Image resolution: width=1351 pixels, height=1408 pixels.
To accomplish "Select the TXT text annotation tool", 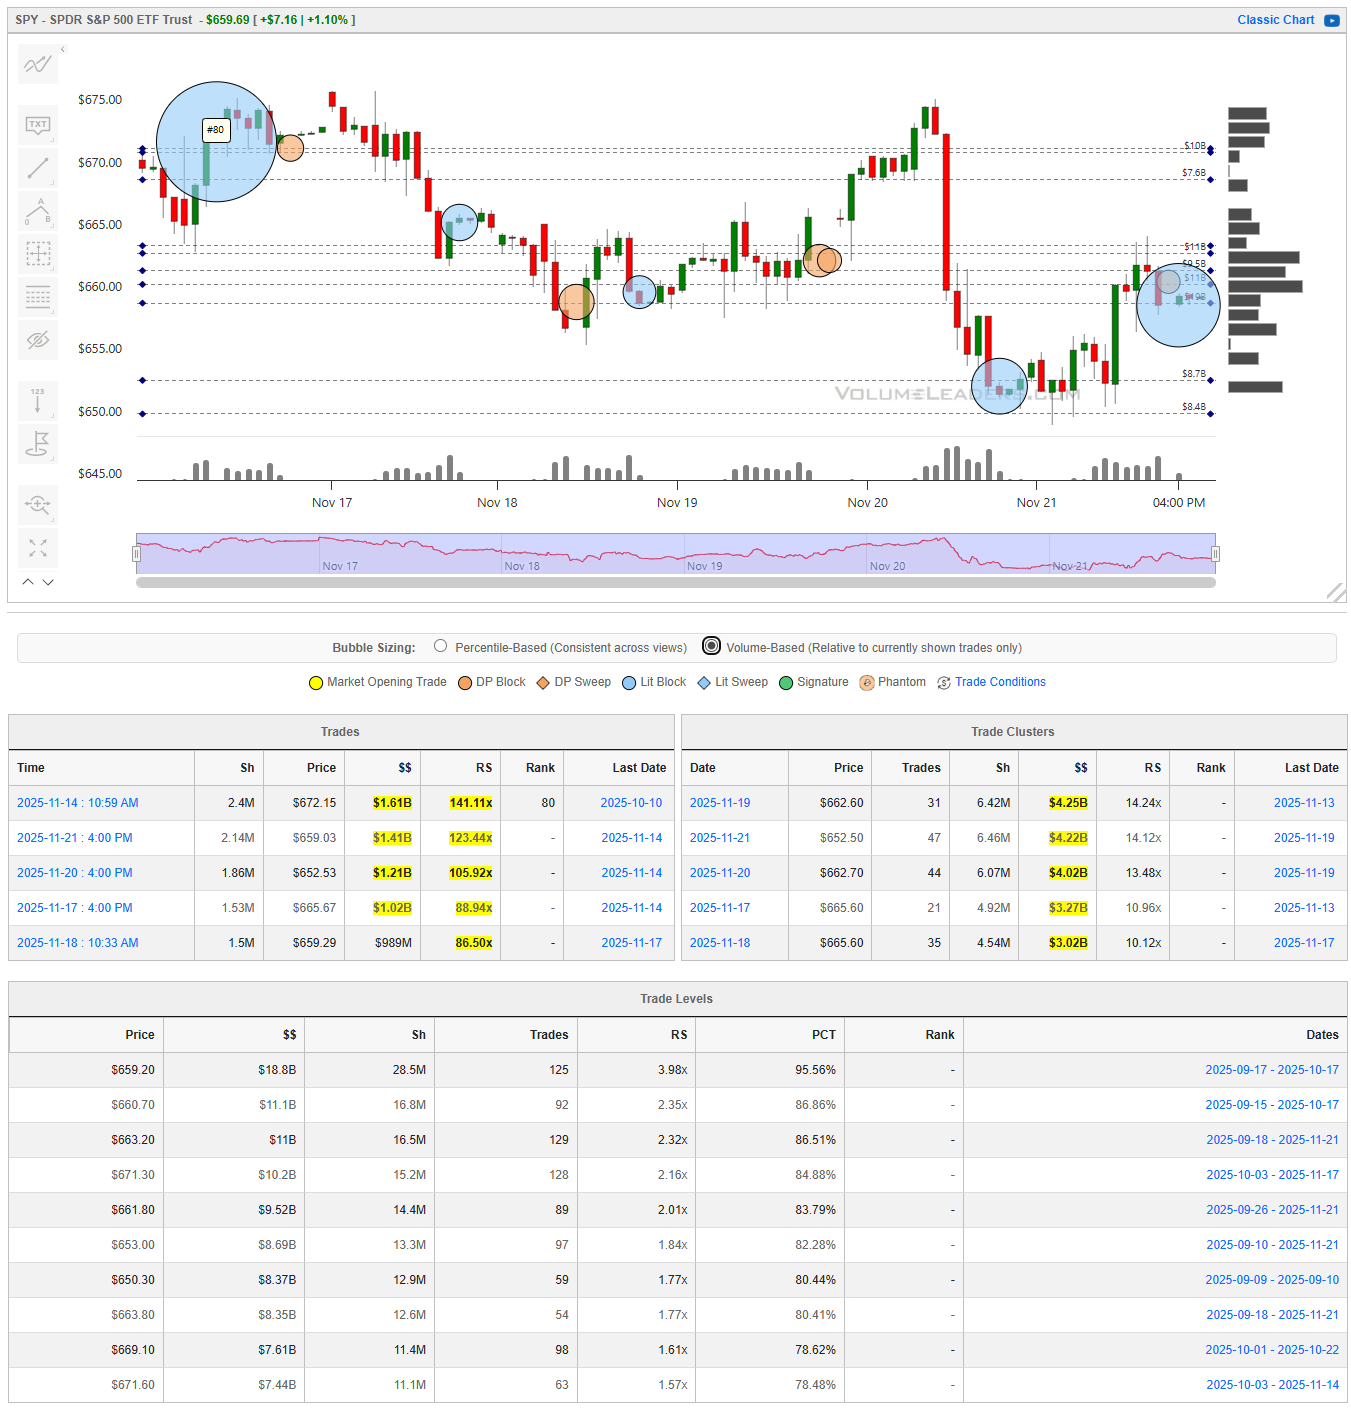I will pyautogui.click(x=38, y=125).
